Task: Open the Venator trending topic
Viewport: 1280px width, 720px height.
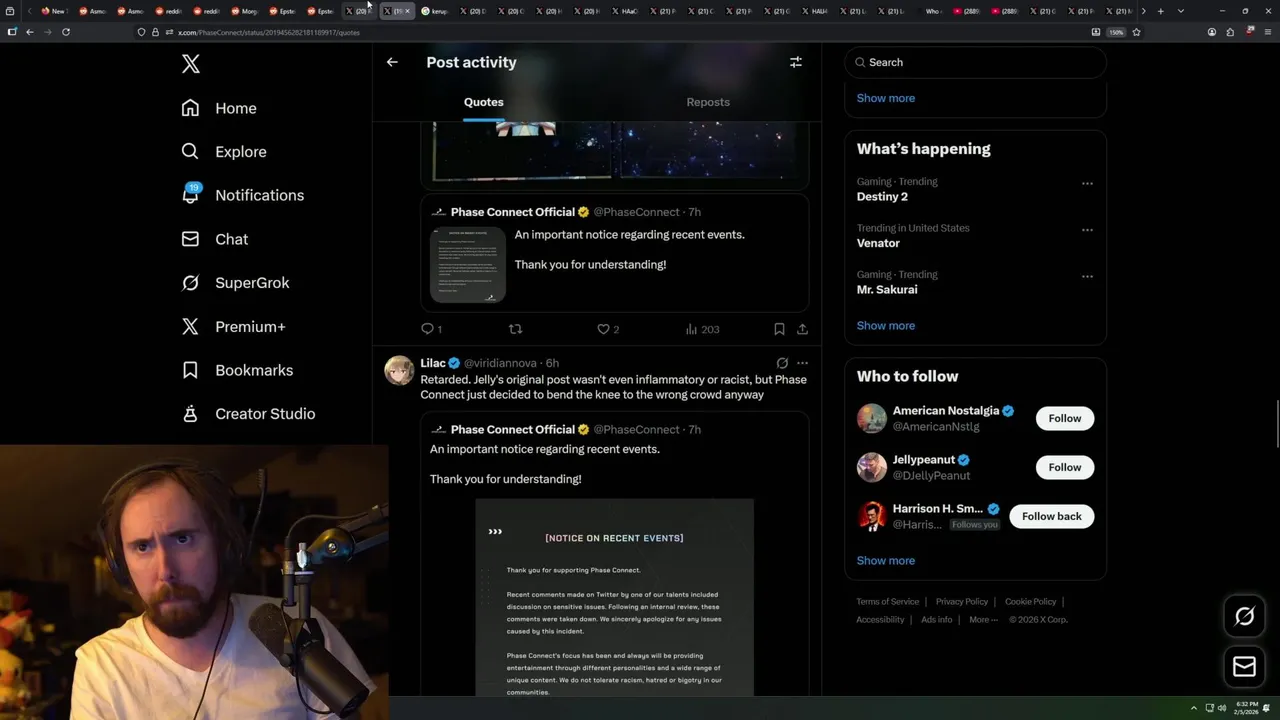Action: pyautogui.click(x=878, y=243)
